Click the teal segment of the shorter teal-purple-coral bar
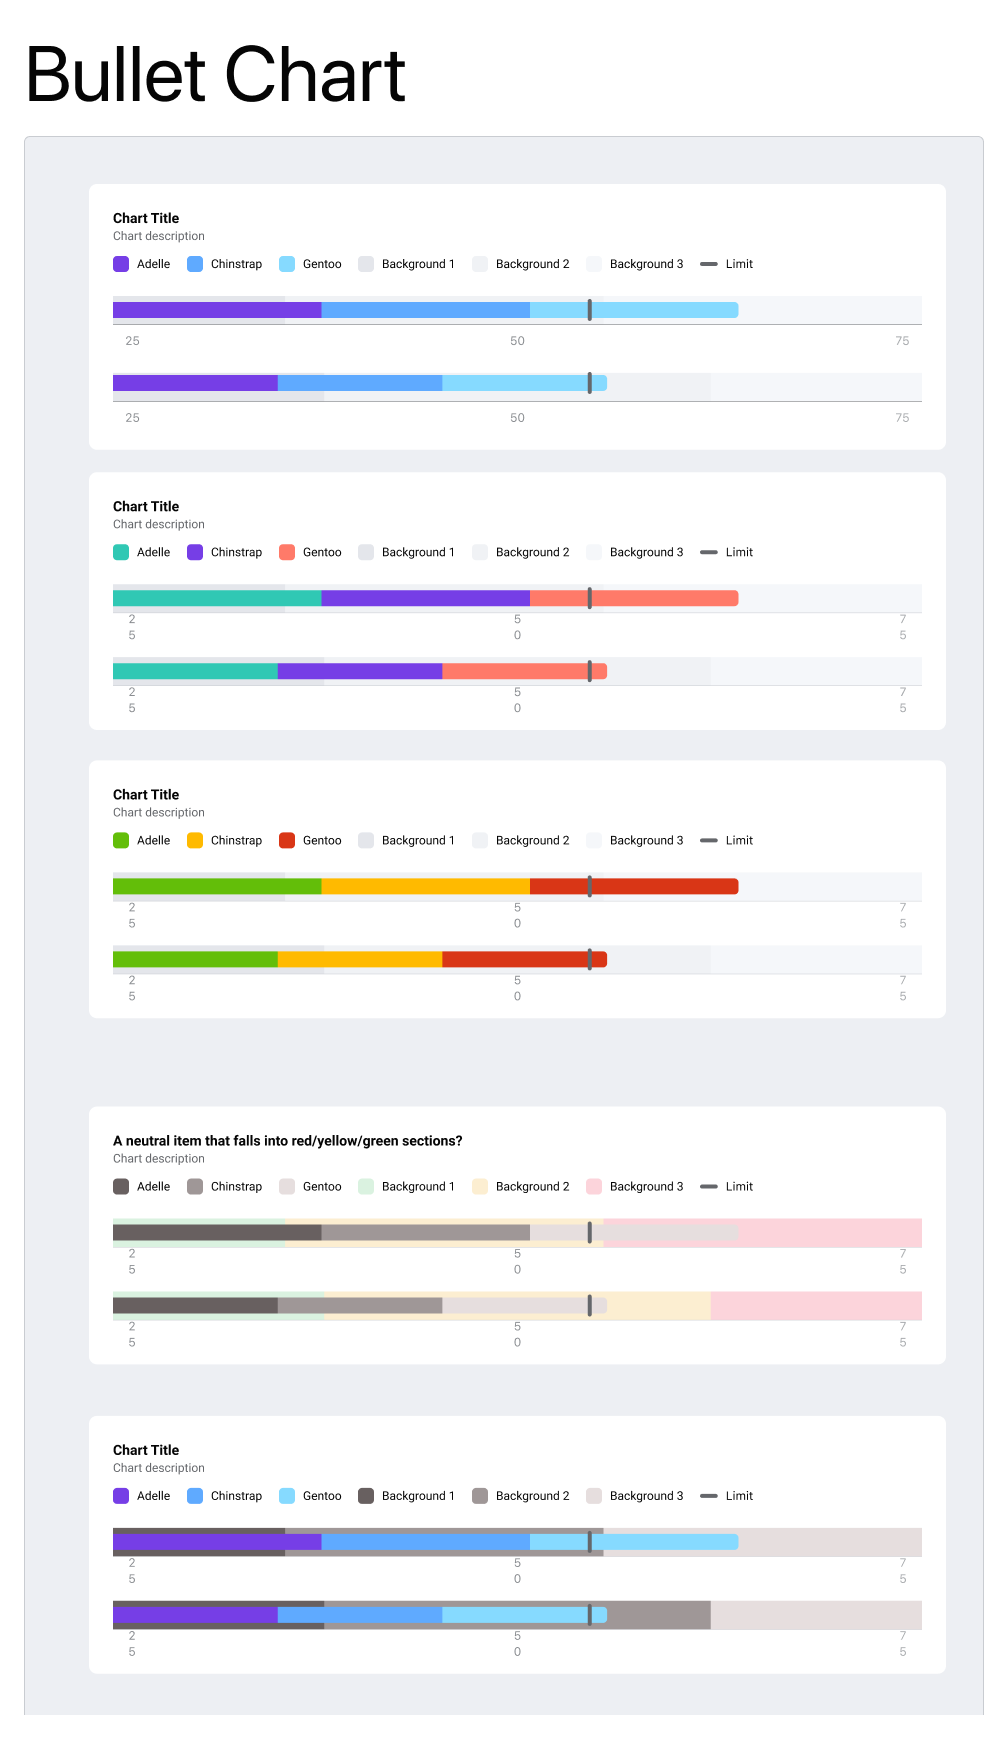 [x=195, y=671]
